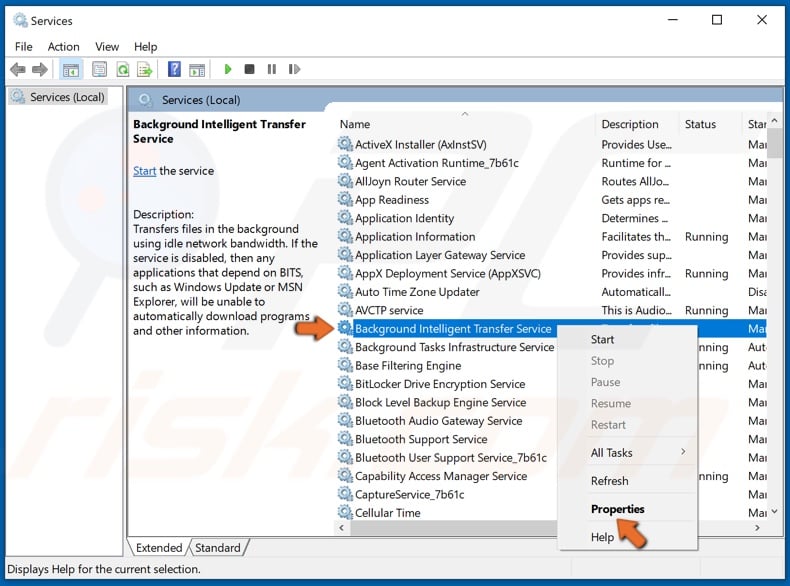Click the Properties sheet toolbar icon
Image resolution: width=790 pixels, height=586 pixels.
pyautogui.click(x=99, y=69)
